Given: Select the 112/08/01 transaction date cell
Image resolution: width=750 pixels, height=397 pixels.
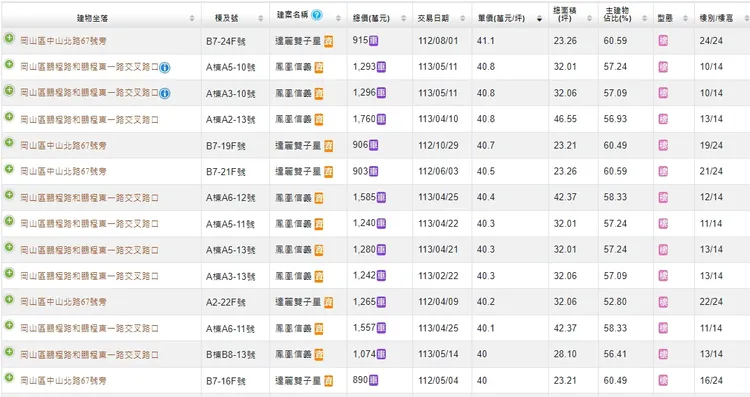Looking at the screenshot, I should pos(438,41).
